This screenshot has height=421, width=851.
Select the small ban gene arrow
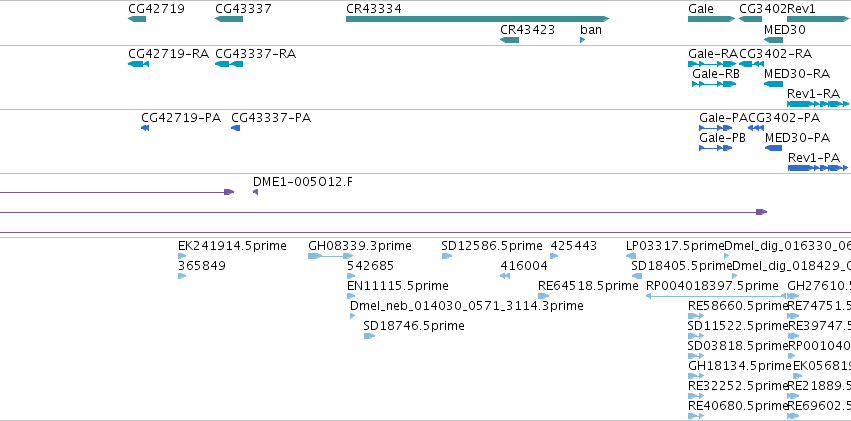tap(582, 40)
